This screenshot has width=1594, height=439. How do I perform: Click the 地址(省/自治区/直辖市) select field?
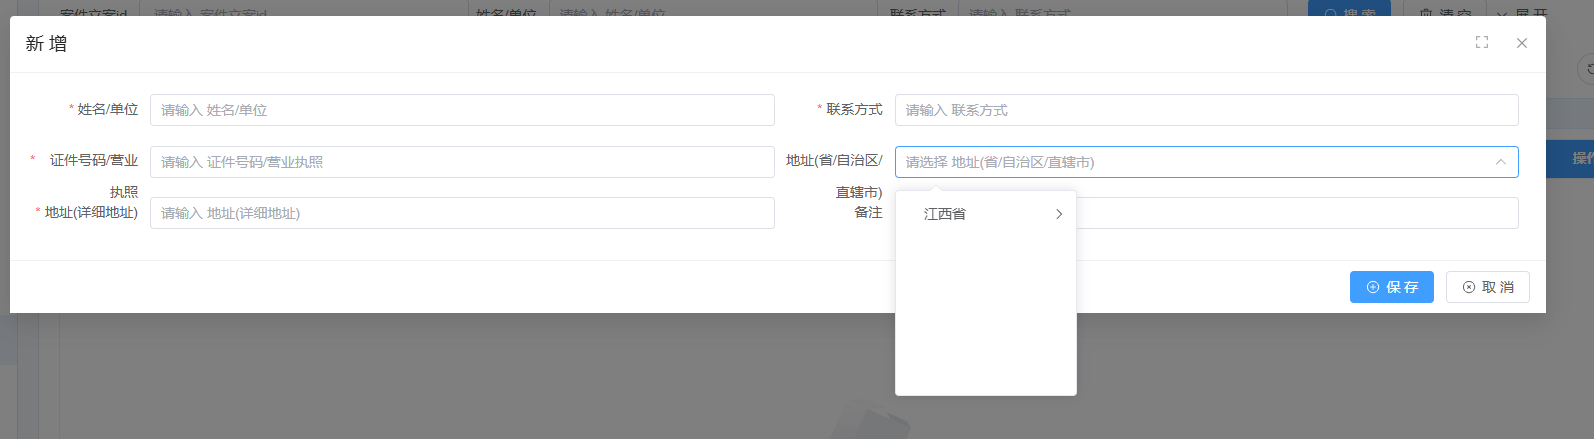tap(1190, 162)
